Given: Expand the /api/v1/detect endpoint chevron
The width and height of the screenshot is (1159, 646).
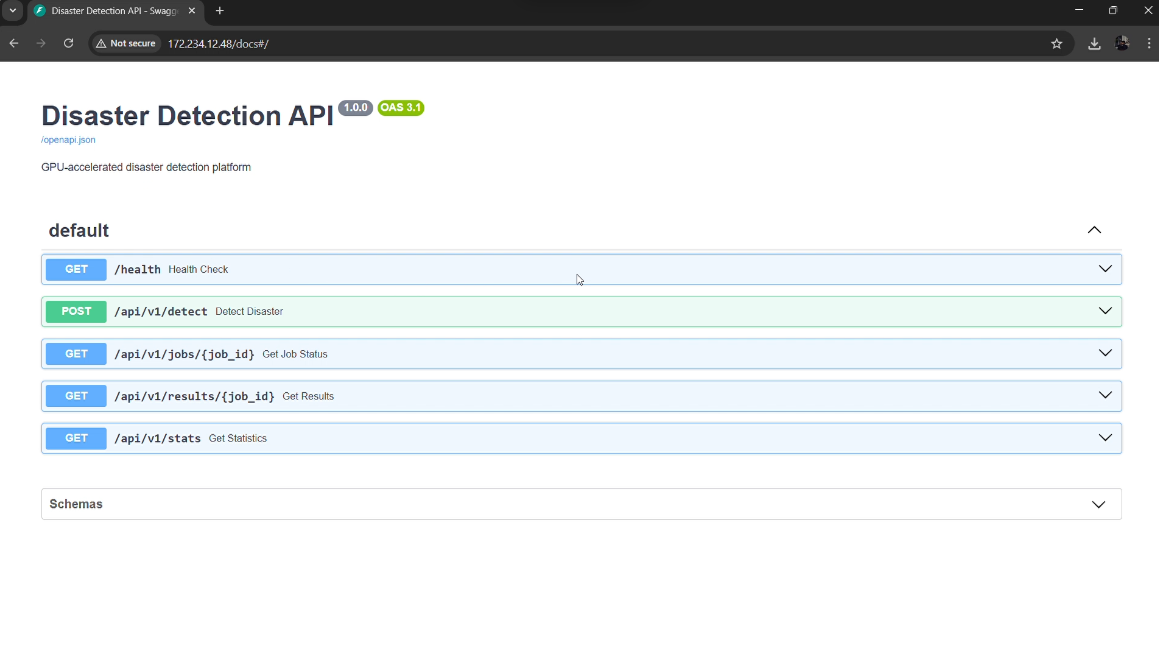Looking at the screenshot, I should (x=1105, y=311).
